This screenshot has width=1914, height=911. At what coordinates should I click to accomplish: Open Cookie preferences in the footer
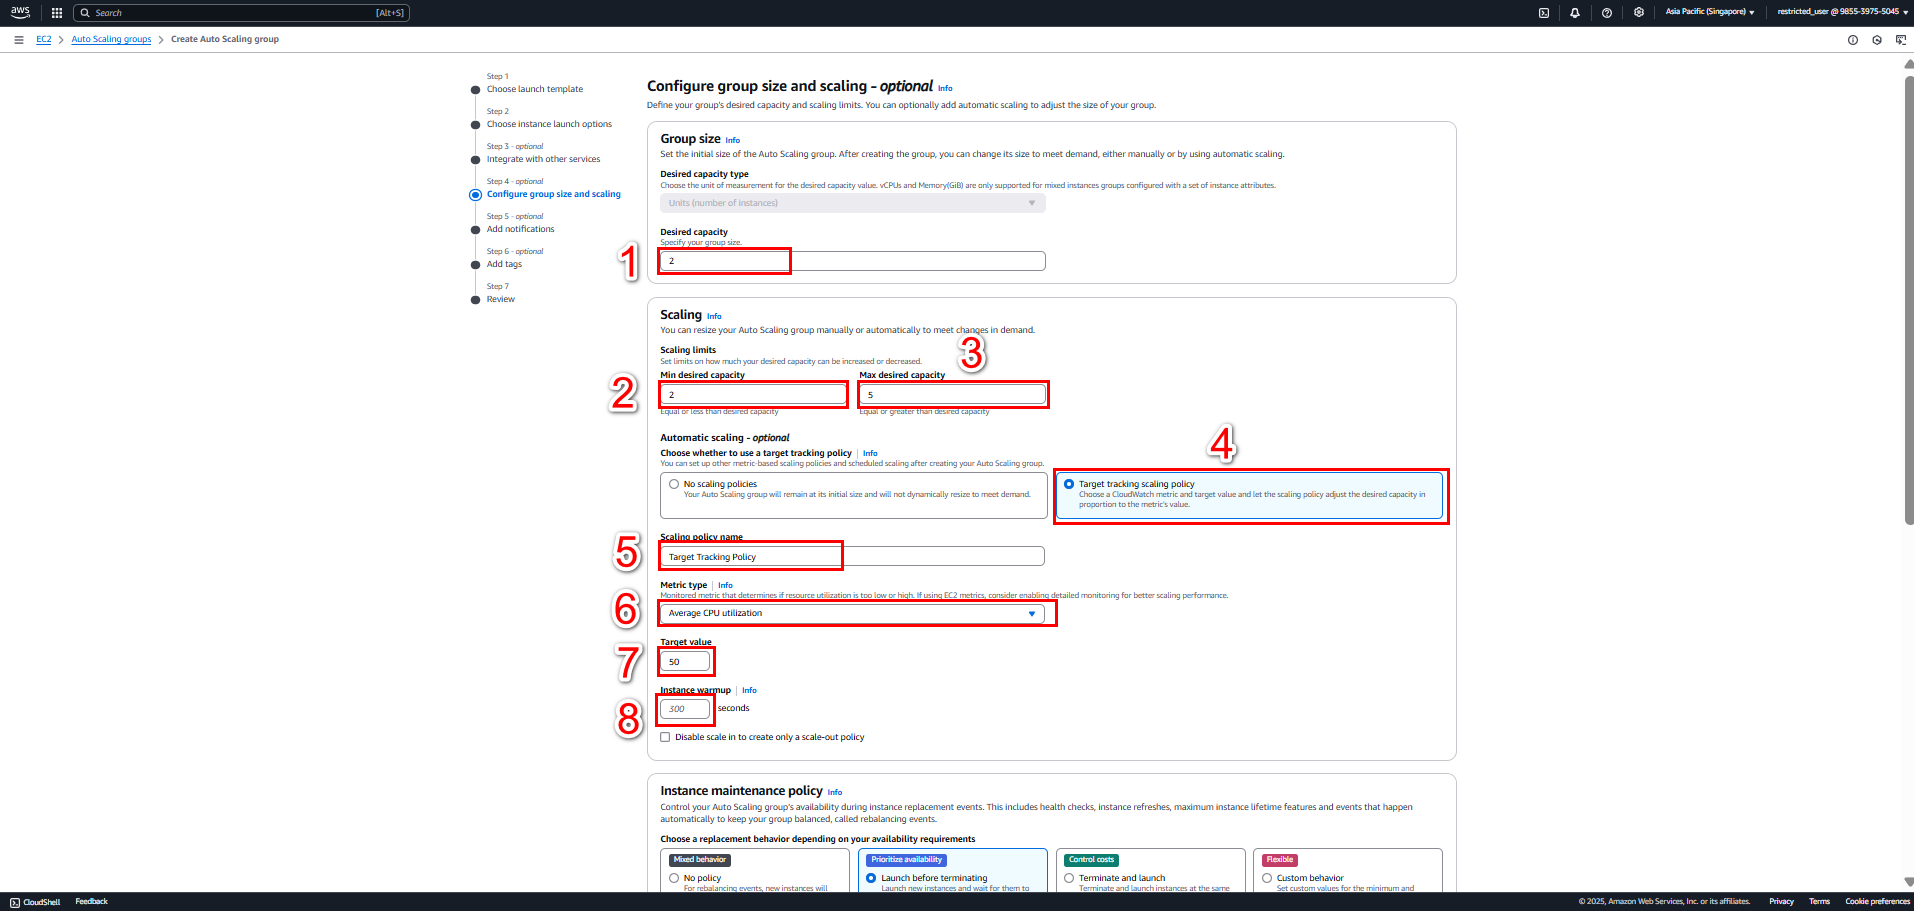tap(1877, 901)
